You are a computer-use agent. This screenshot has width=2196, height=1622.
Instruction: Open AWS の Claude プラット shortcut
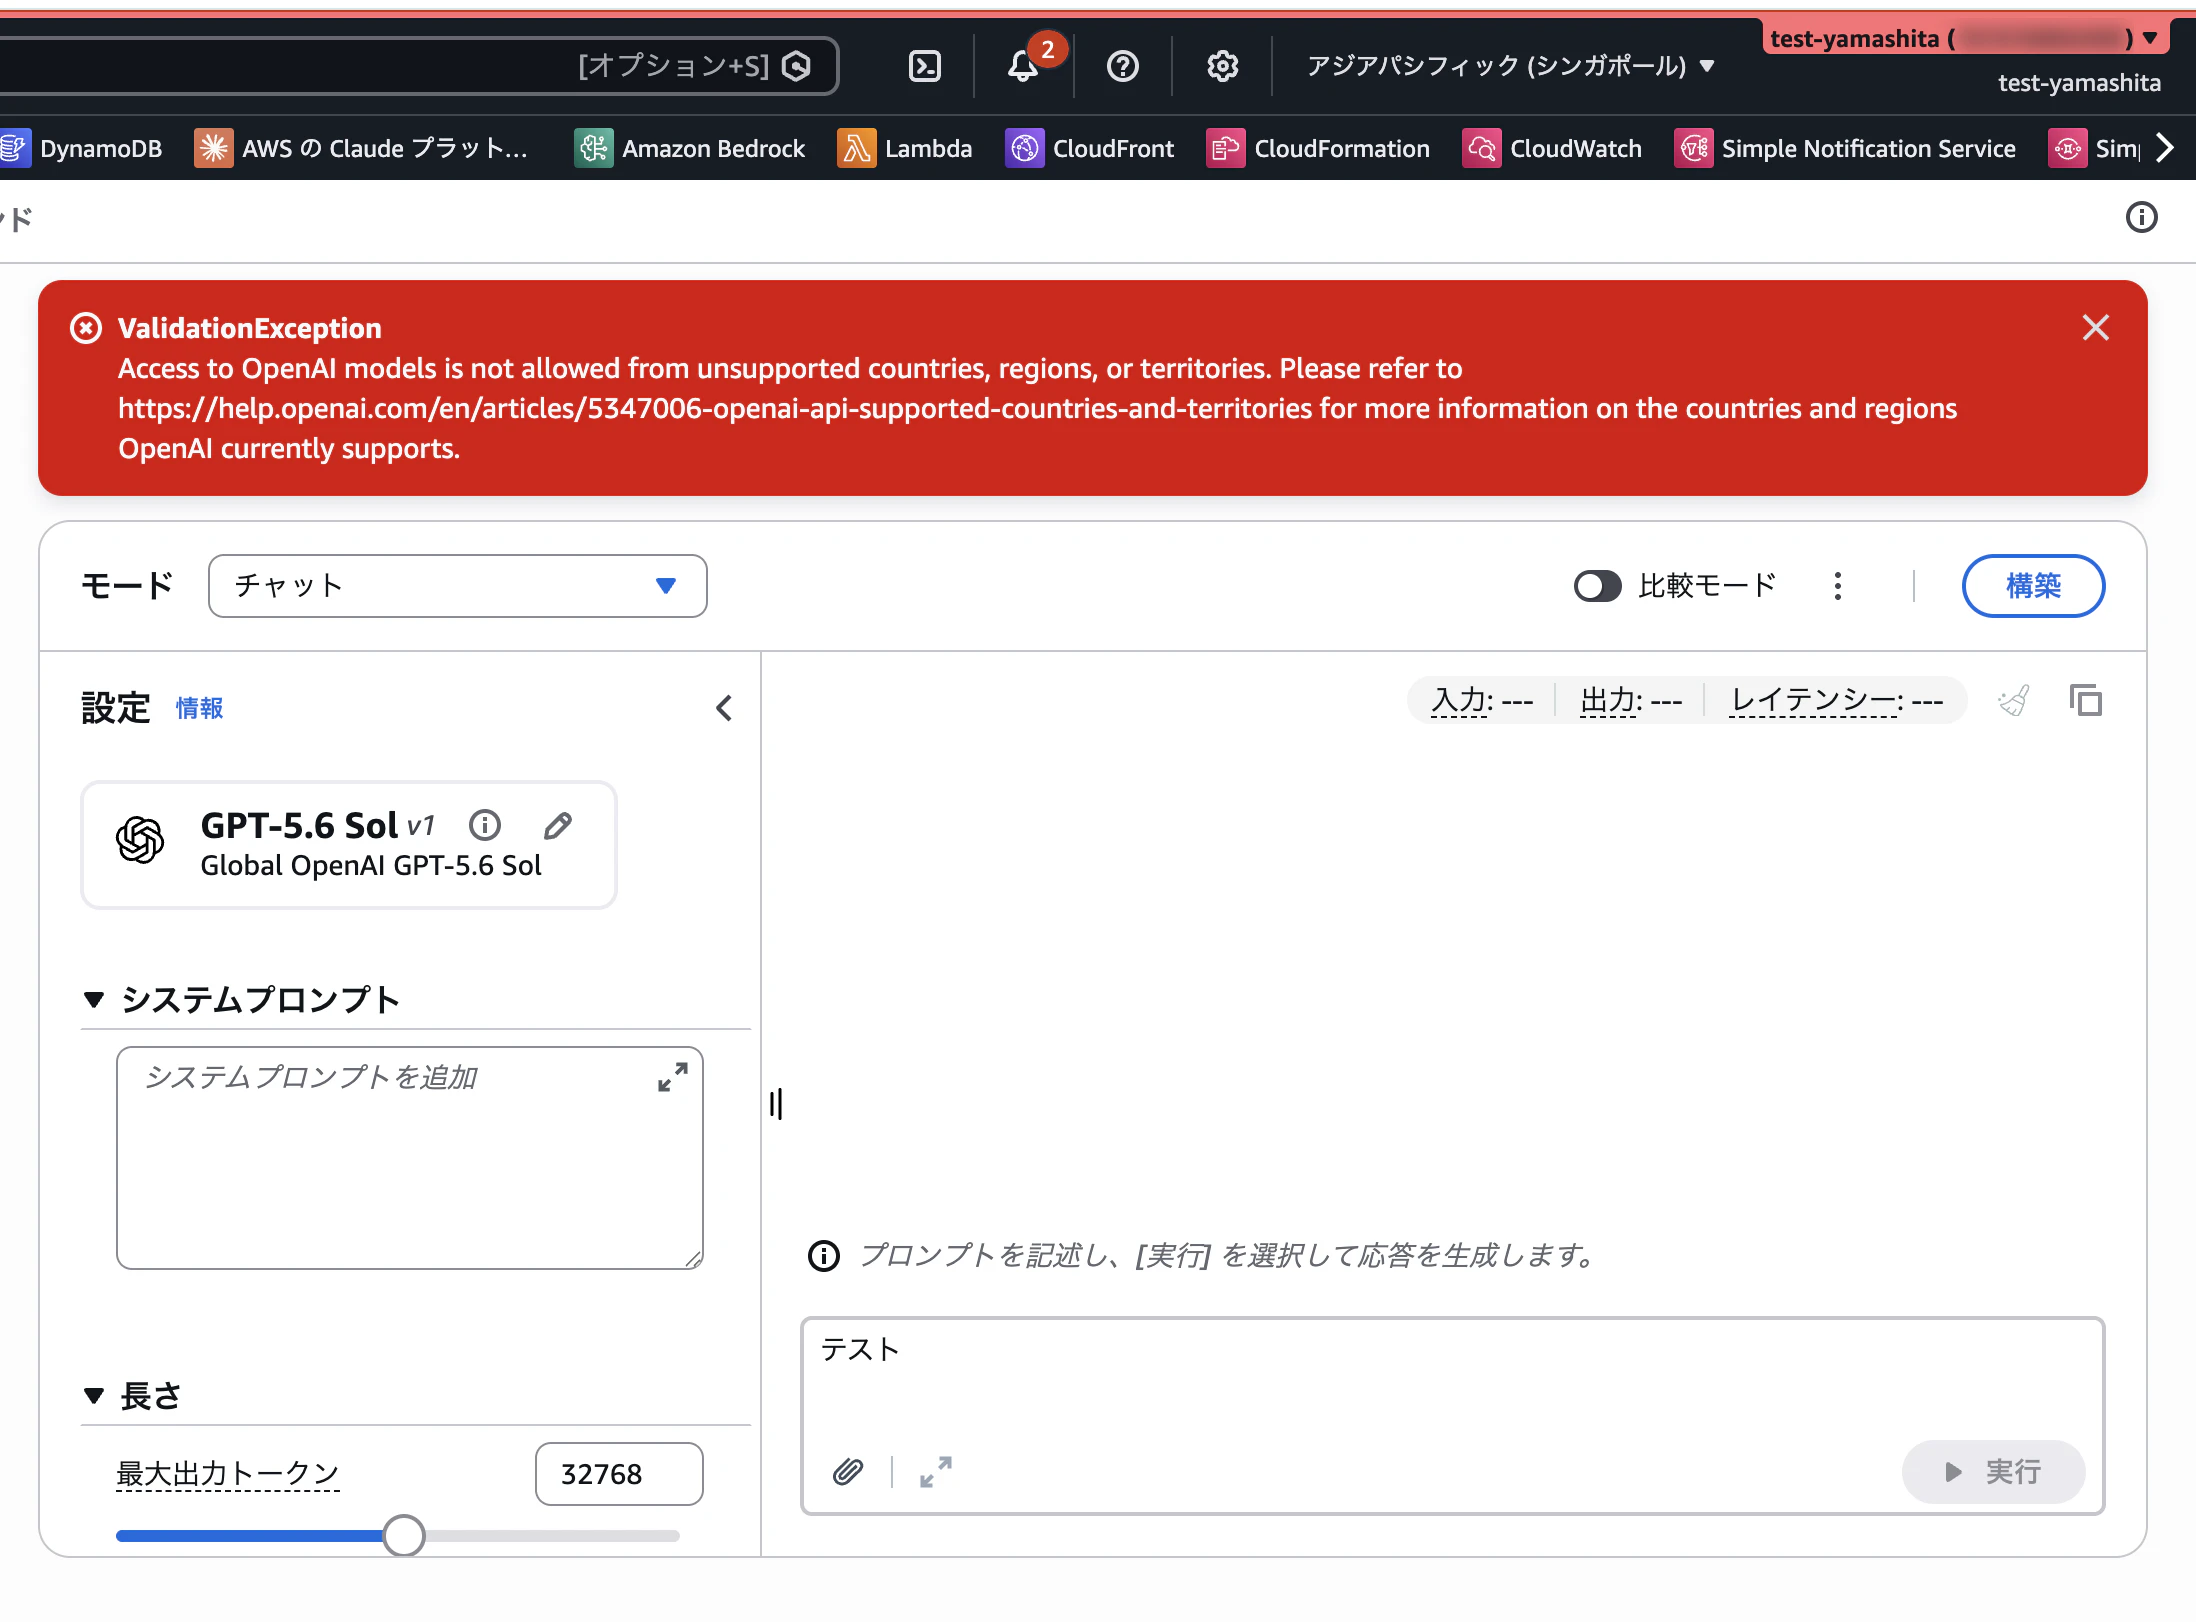361,148
